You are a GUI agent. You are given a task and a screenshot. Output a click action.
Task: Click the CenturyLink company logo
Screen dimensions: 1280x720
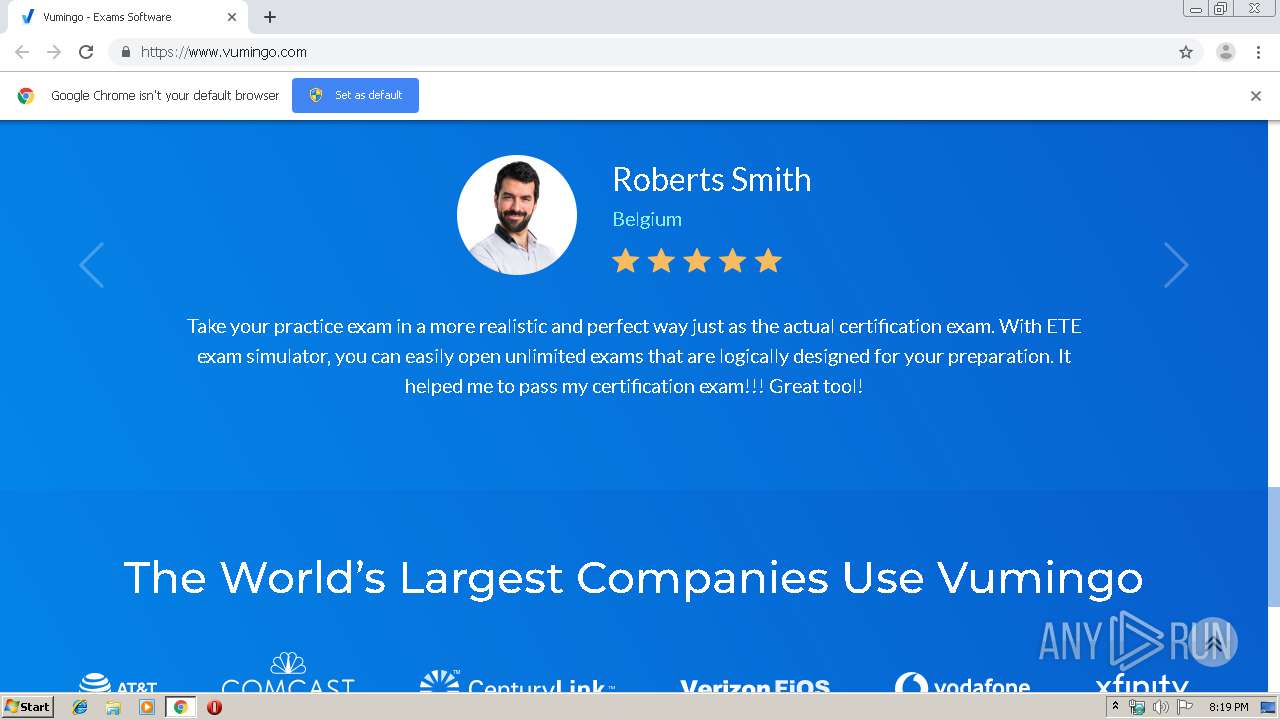517,683
